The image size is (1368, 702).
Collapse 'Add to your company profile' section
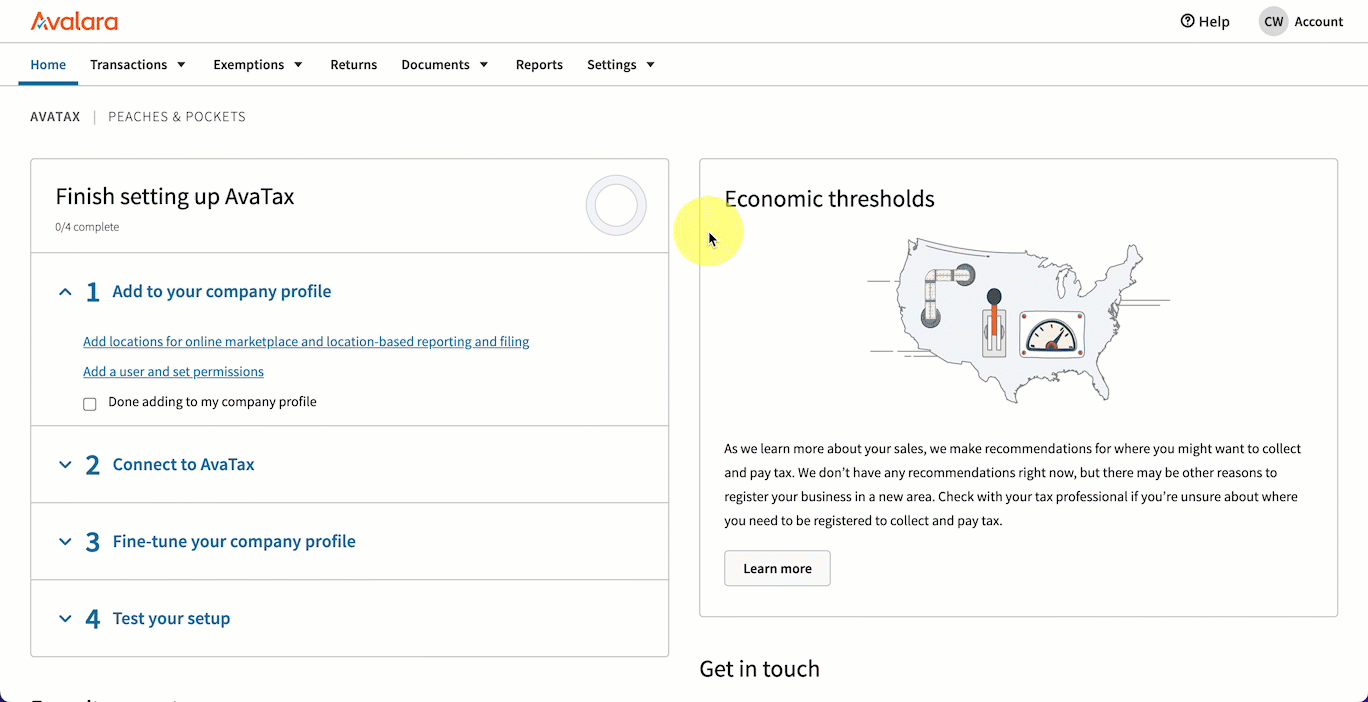tap(66, 292)
